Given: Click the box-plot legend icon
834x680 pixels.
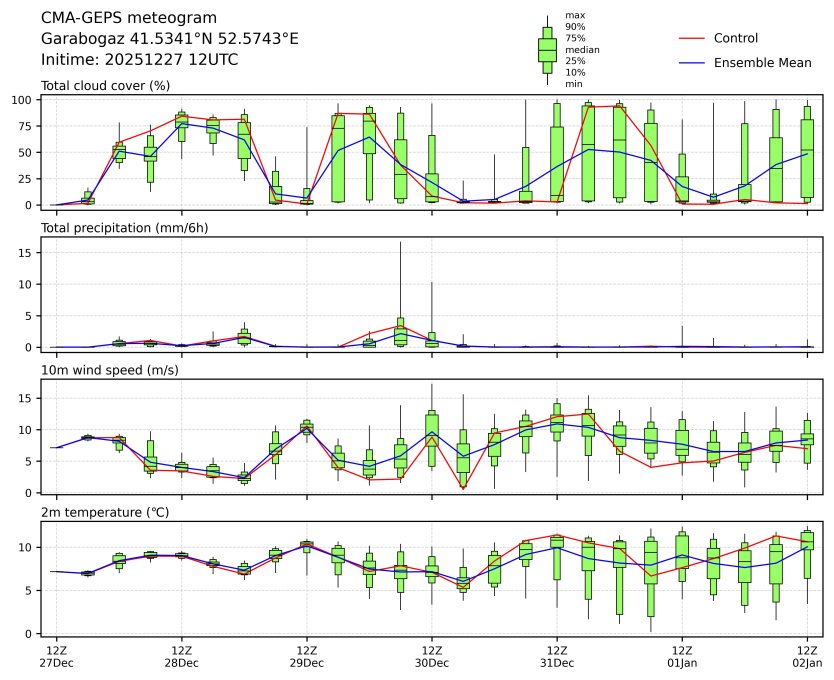Looking at the screenshot, I should [x=547, y=50].
